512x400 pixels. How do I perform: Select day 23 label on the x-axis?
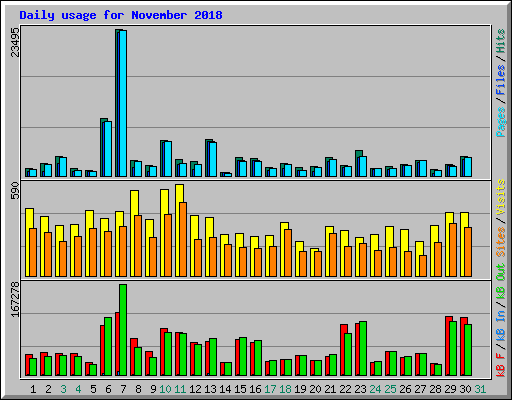pos(360,389)
